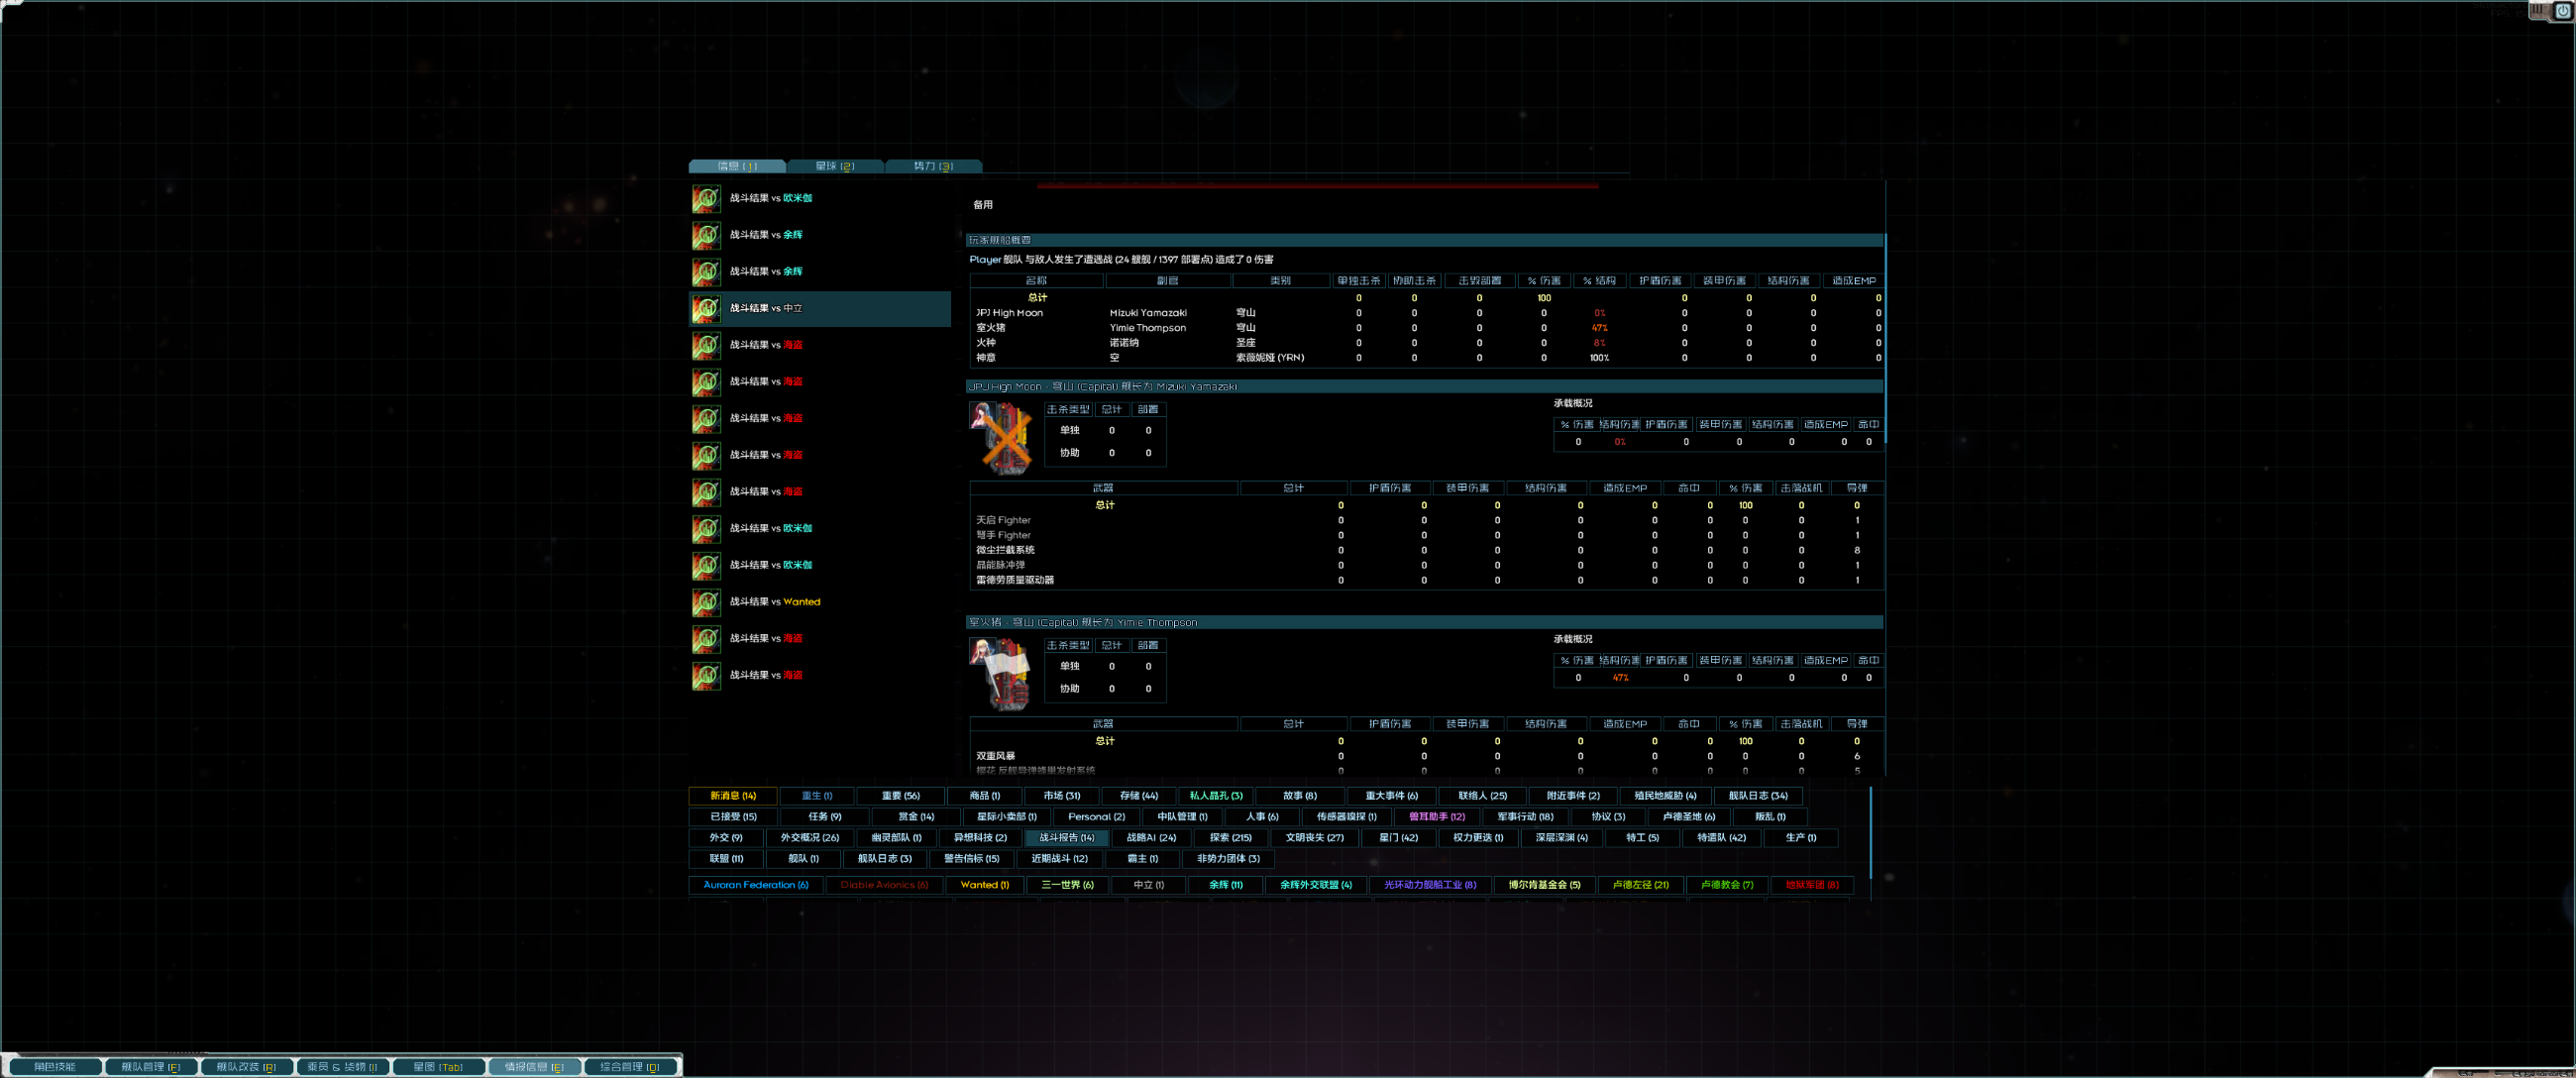The width and height of the screenshot is (2576, 1078).
Task: Click the battle report icon beside 战斗结果 vs 中立
Action: coord(706,308)
